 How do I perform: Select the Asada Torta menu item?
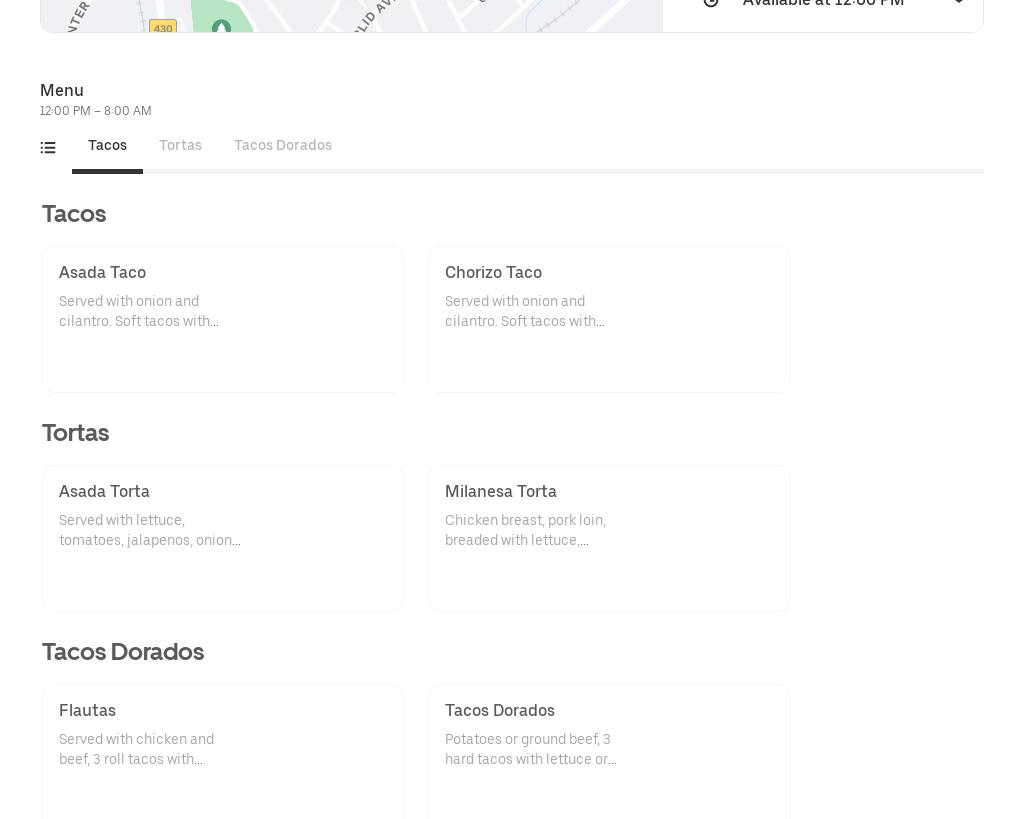[222, 538]
